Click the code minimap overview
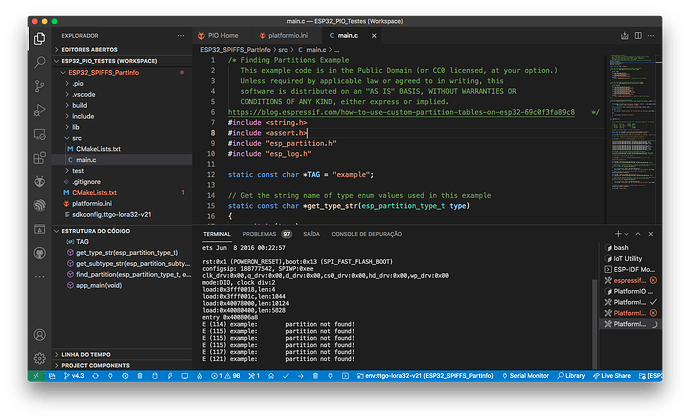This screenshot has height=420, width=690. tap(632, 123)
